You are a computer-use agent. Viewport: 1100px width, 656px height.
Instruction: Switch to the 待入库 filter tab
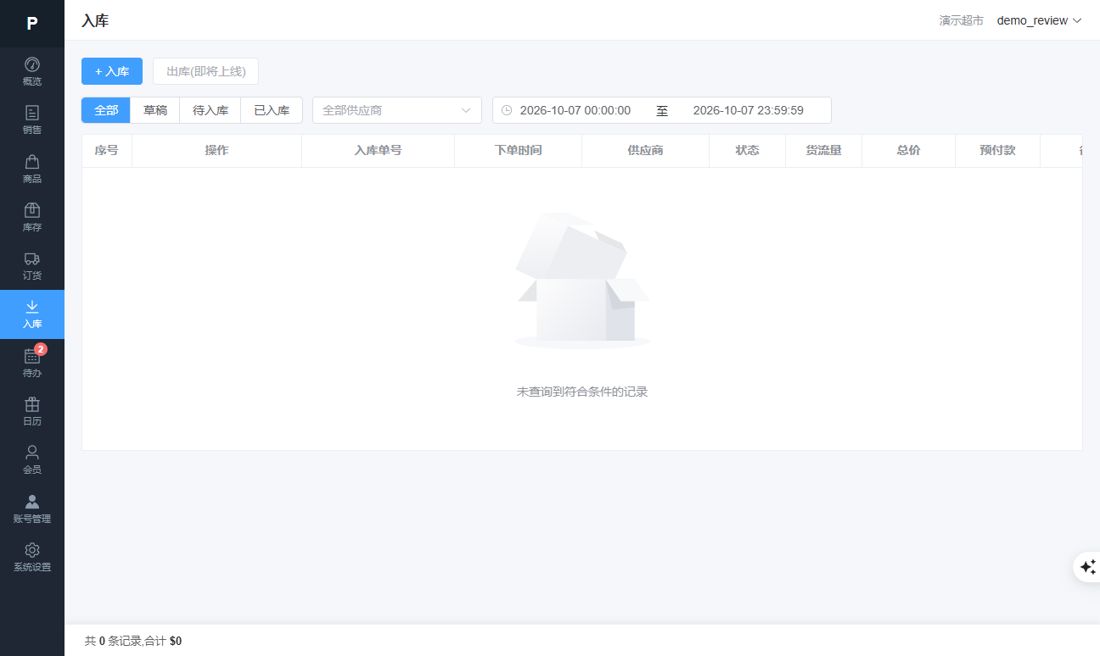(x=210, y=110)
